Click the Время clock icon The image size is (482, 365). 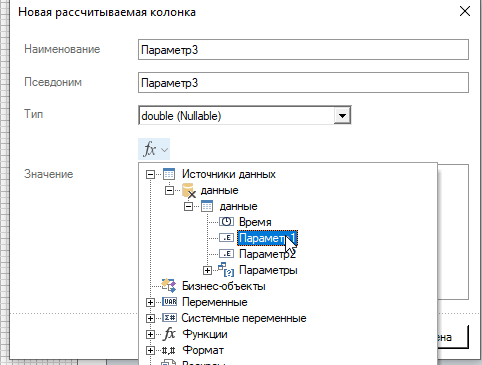pos(226,222)
